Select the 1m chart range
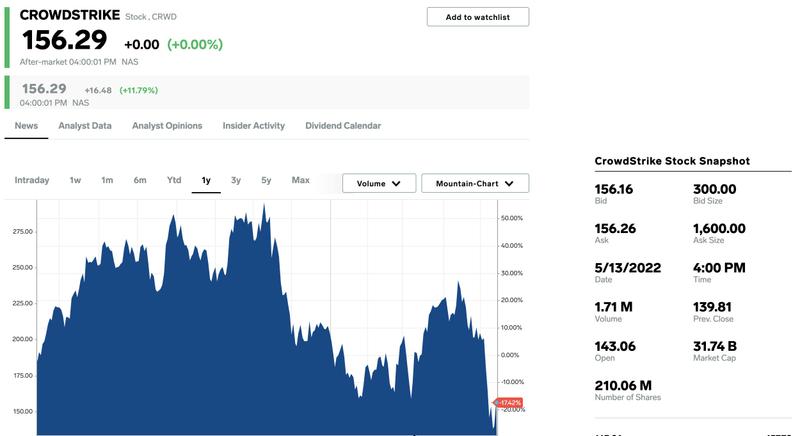Image resolution: width=800 pixels, height=436 pixels. point(107,180)
